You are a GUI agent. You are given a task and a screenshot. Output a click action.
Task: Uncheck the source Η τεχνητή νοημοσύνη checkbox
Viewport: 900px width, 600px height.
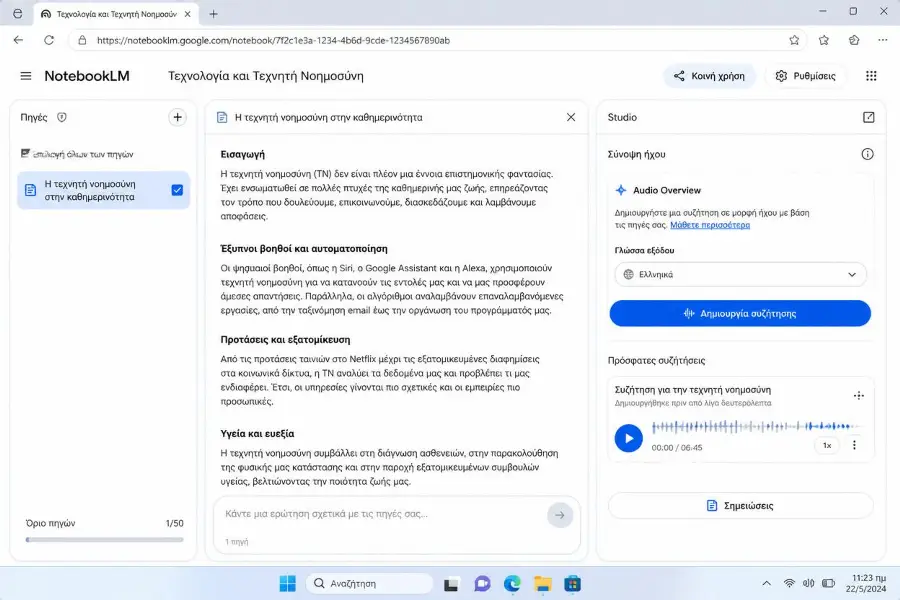(177, 190)
